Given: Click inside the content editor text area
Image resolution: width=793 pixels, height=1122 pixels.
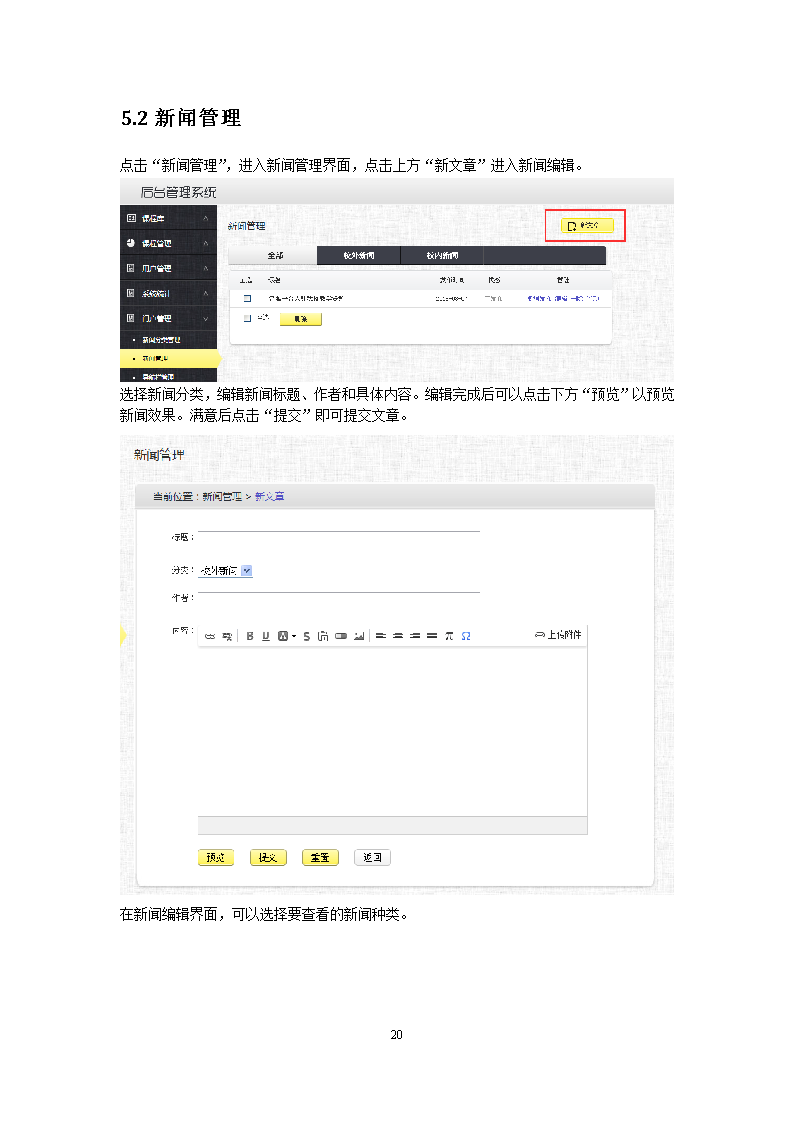Looking at the screenshot, I should click(x=392, y=731).
